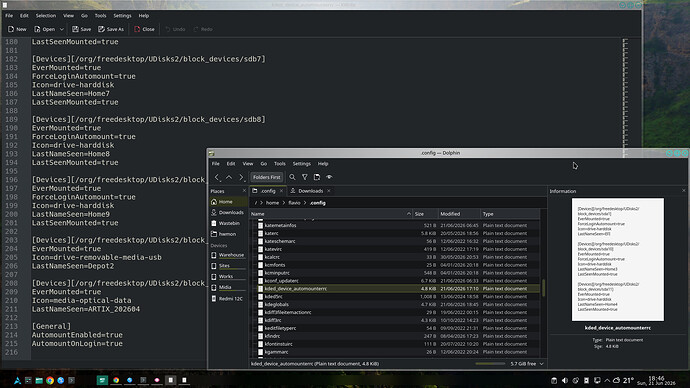Click the New document icon

(x=11, y=29)
